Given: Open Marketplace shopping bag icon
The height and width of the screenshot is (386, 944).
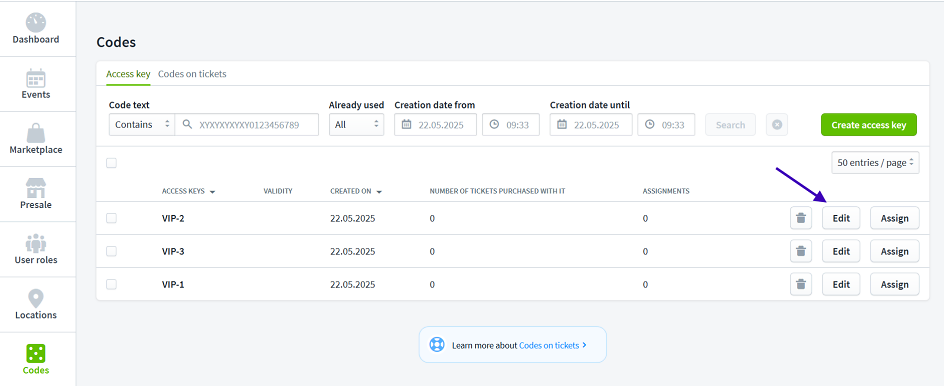Looking at the screenshot, I should 36,133.
